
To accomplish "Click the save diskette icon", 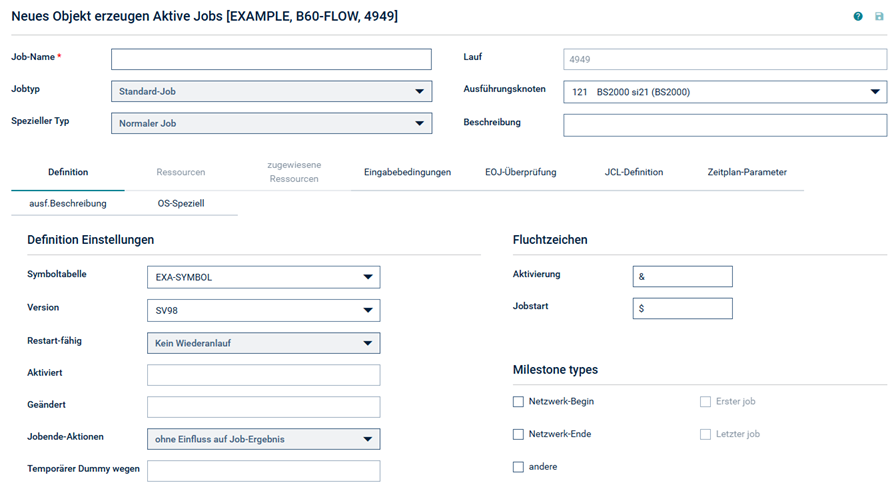I will pyautogui.click(x=879, y=16).
